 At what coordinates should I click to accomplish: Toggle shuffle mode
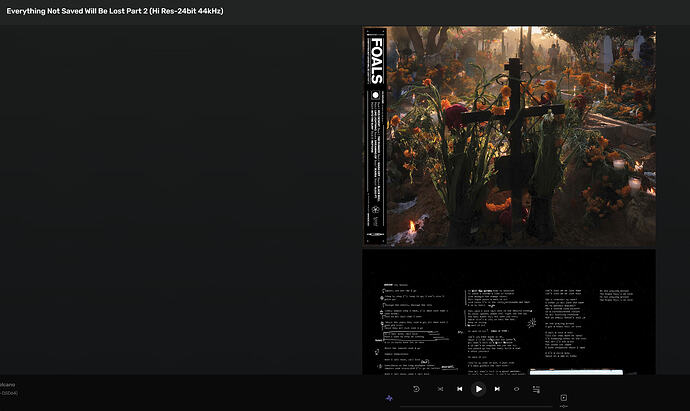[440, 389]
